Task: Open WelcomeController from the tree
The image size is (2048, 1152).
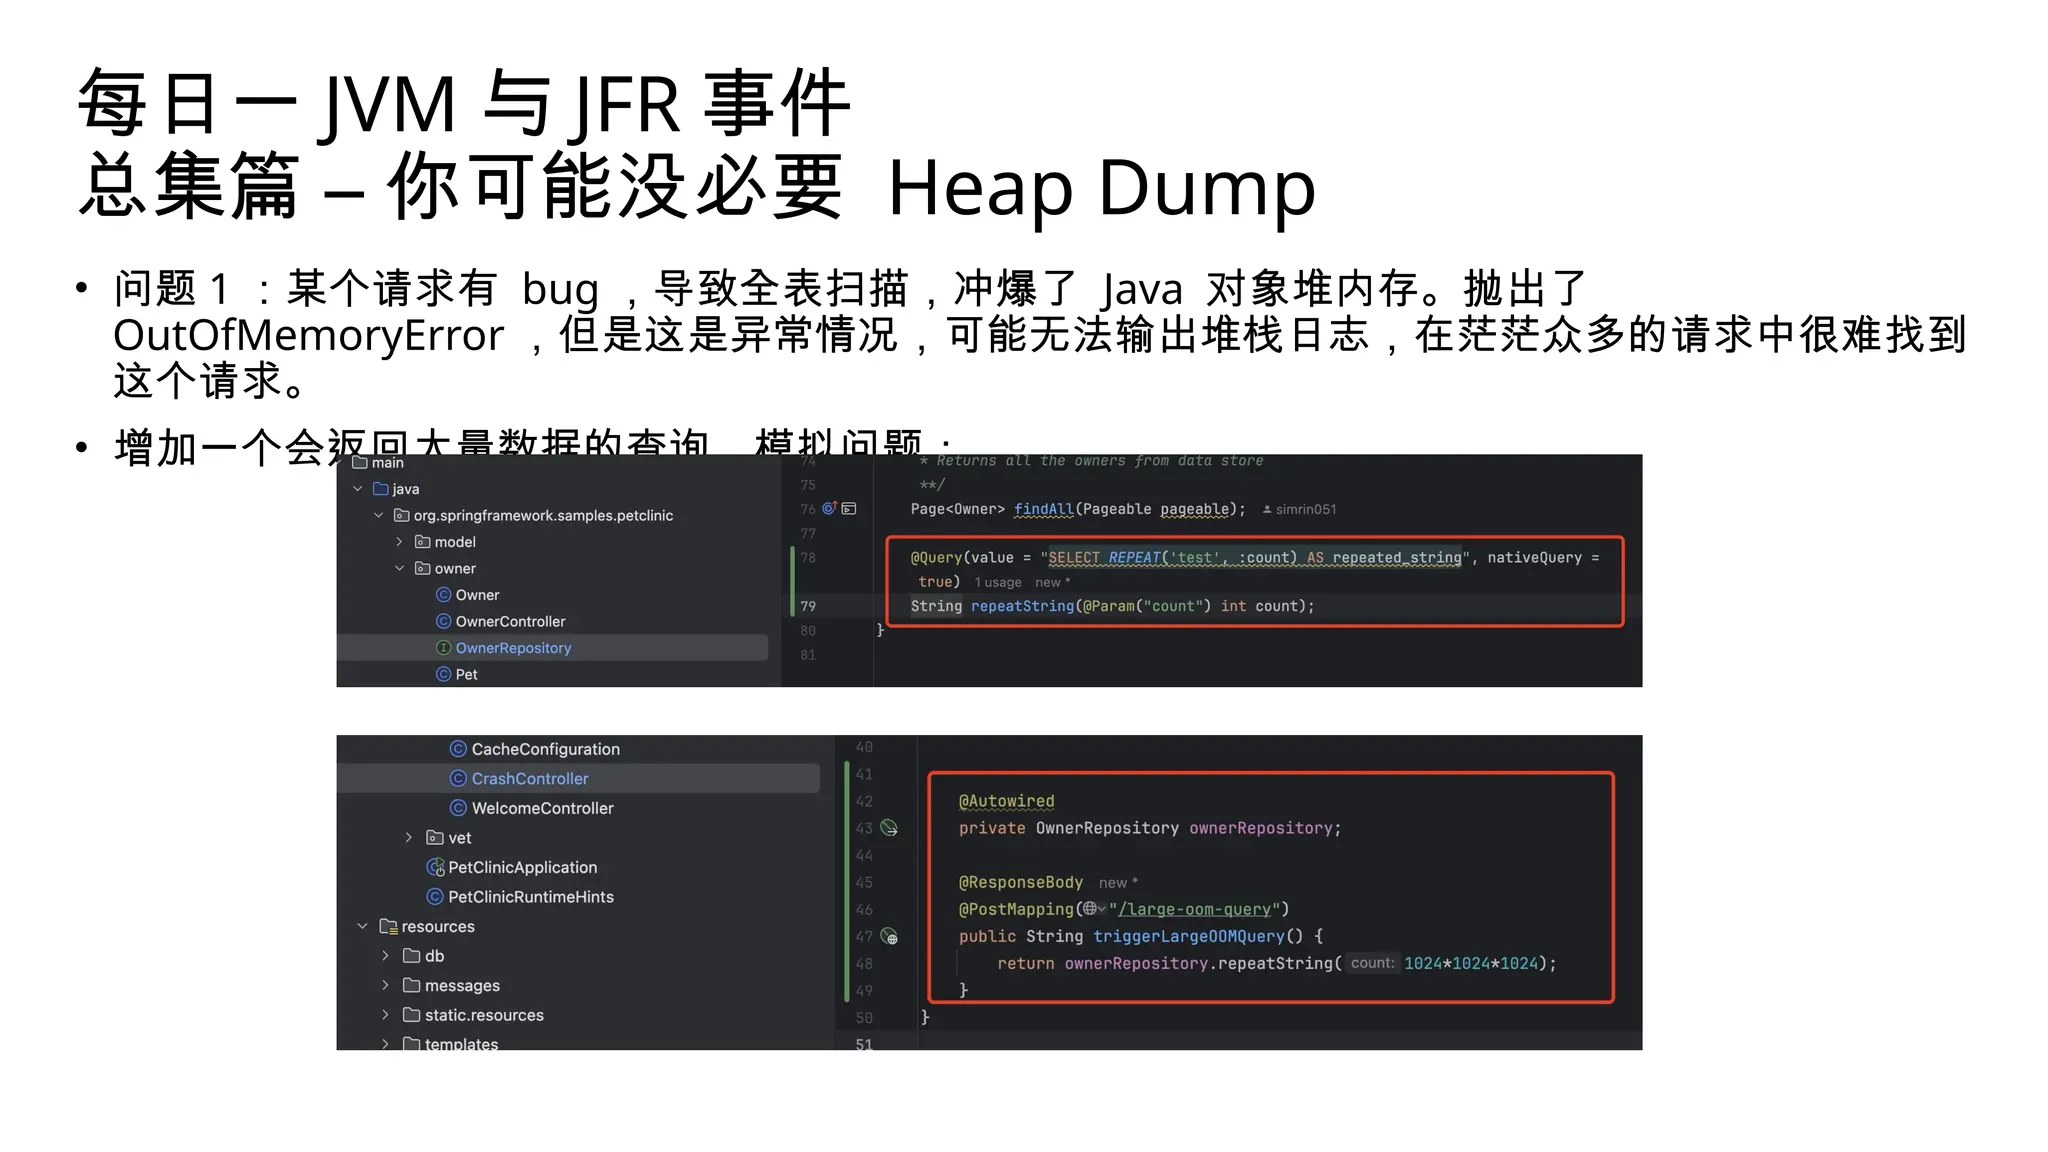Action: point(542,808)
